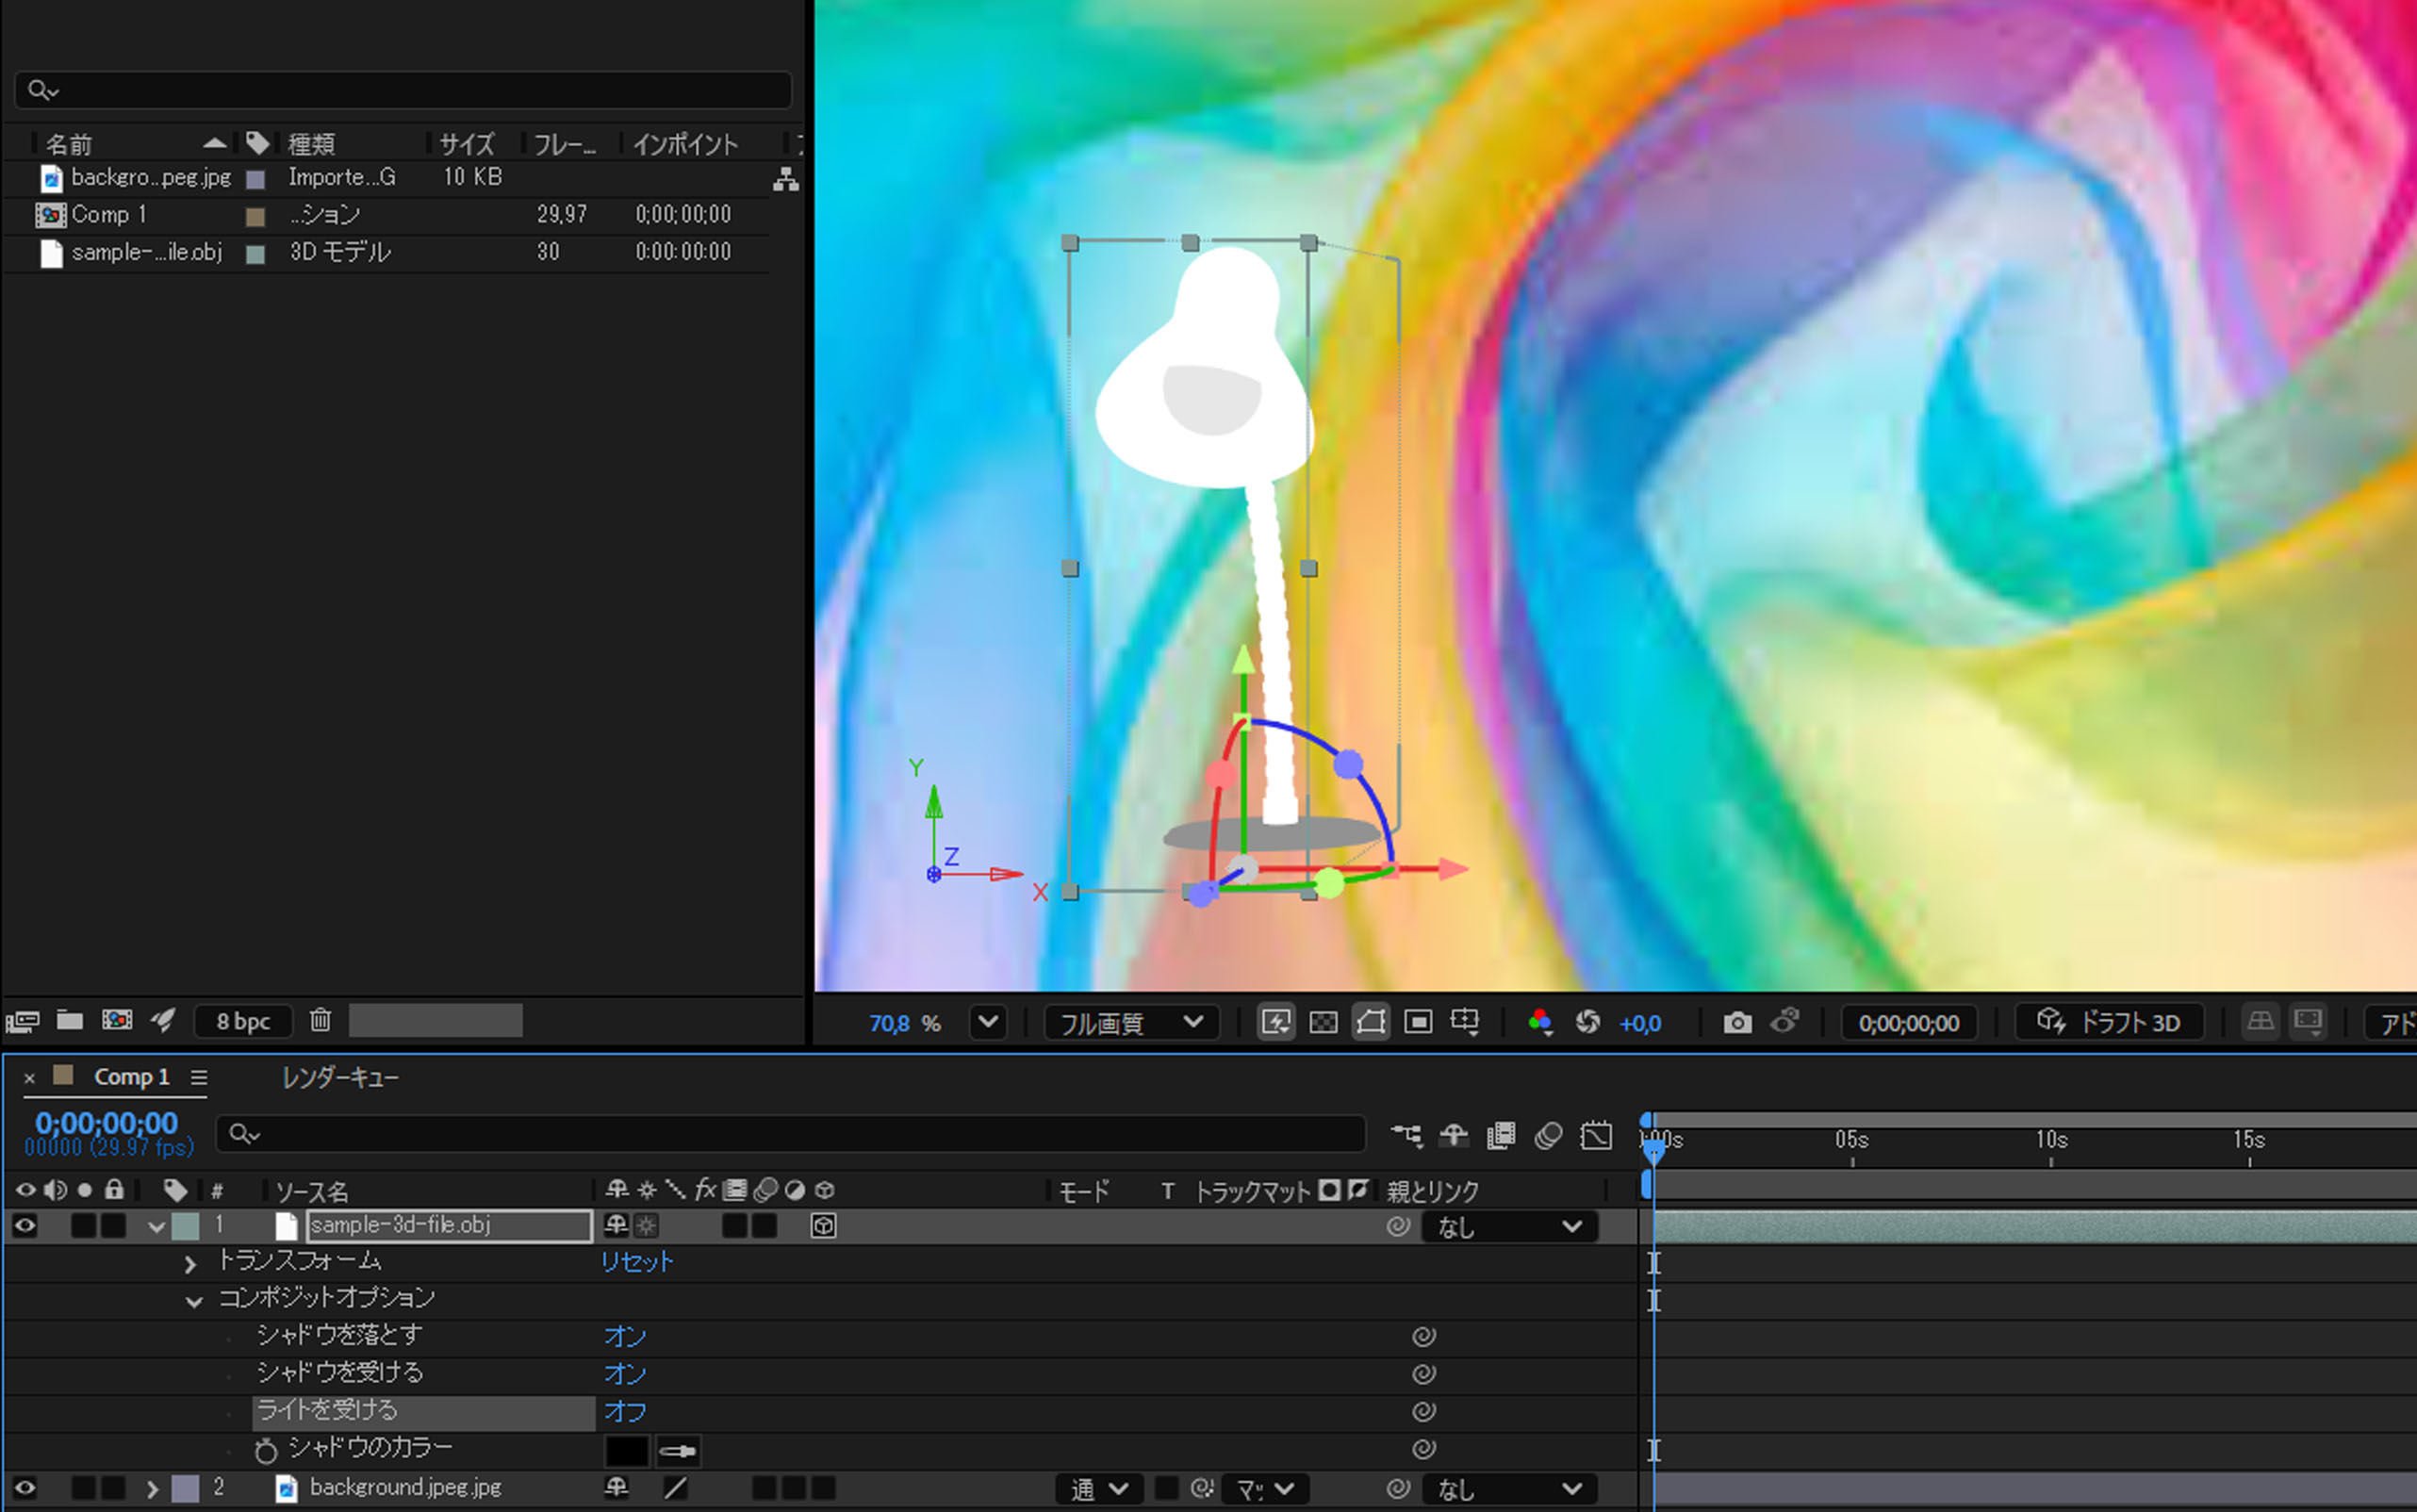Click the timeline current time 0;00;00;00
The height and width of the screenshot is (1512, 2417).
pos(107,1122)
